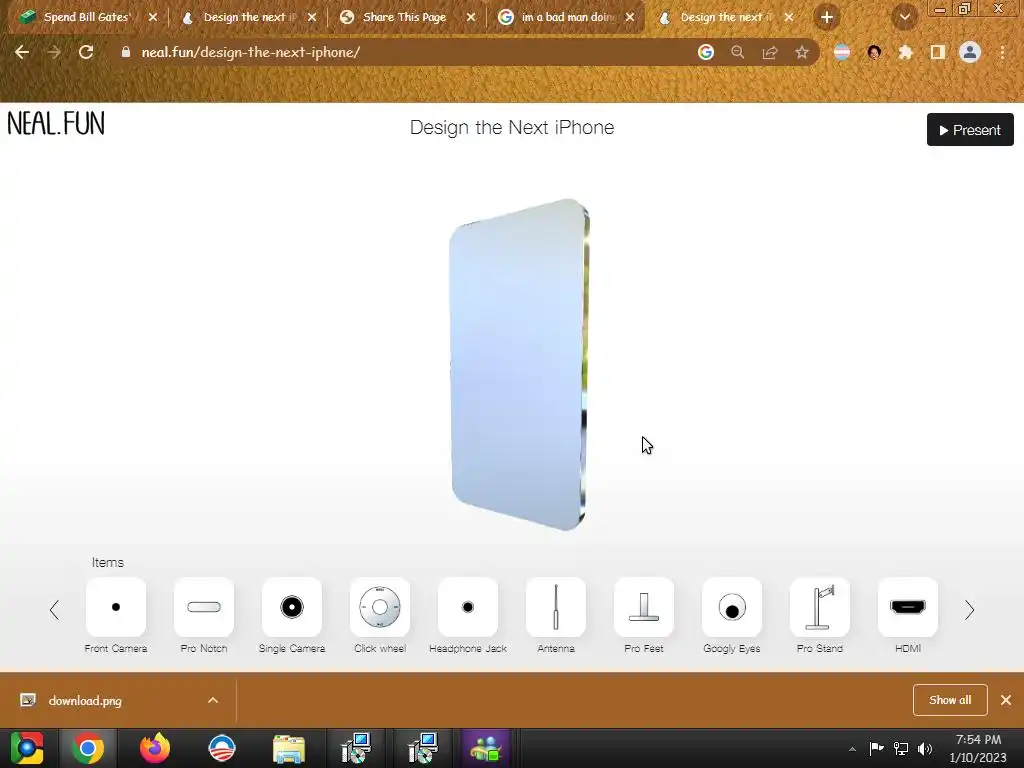Launch Firefox from the taskbar
Screen dimensions: 1024x768
tap(155, 748)
